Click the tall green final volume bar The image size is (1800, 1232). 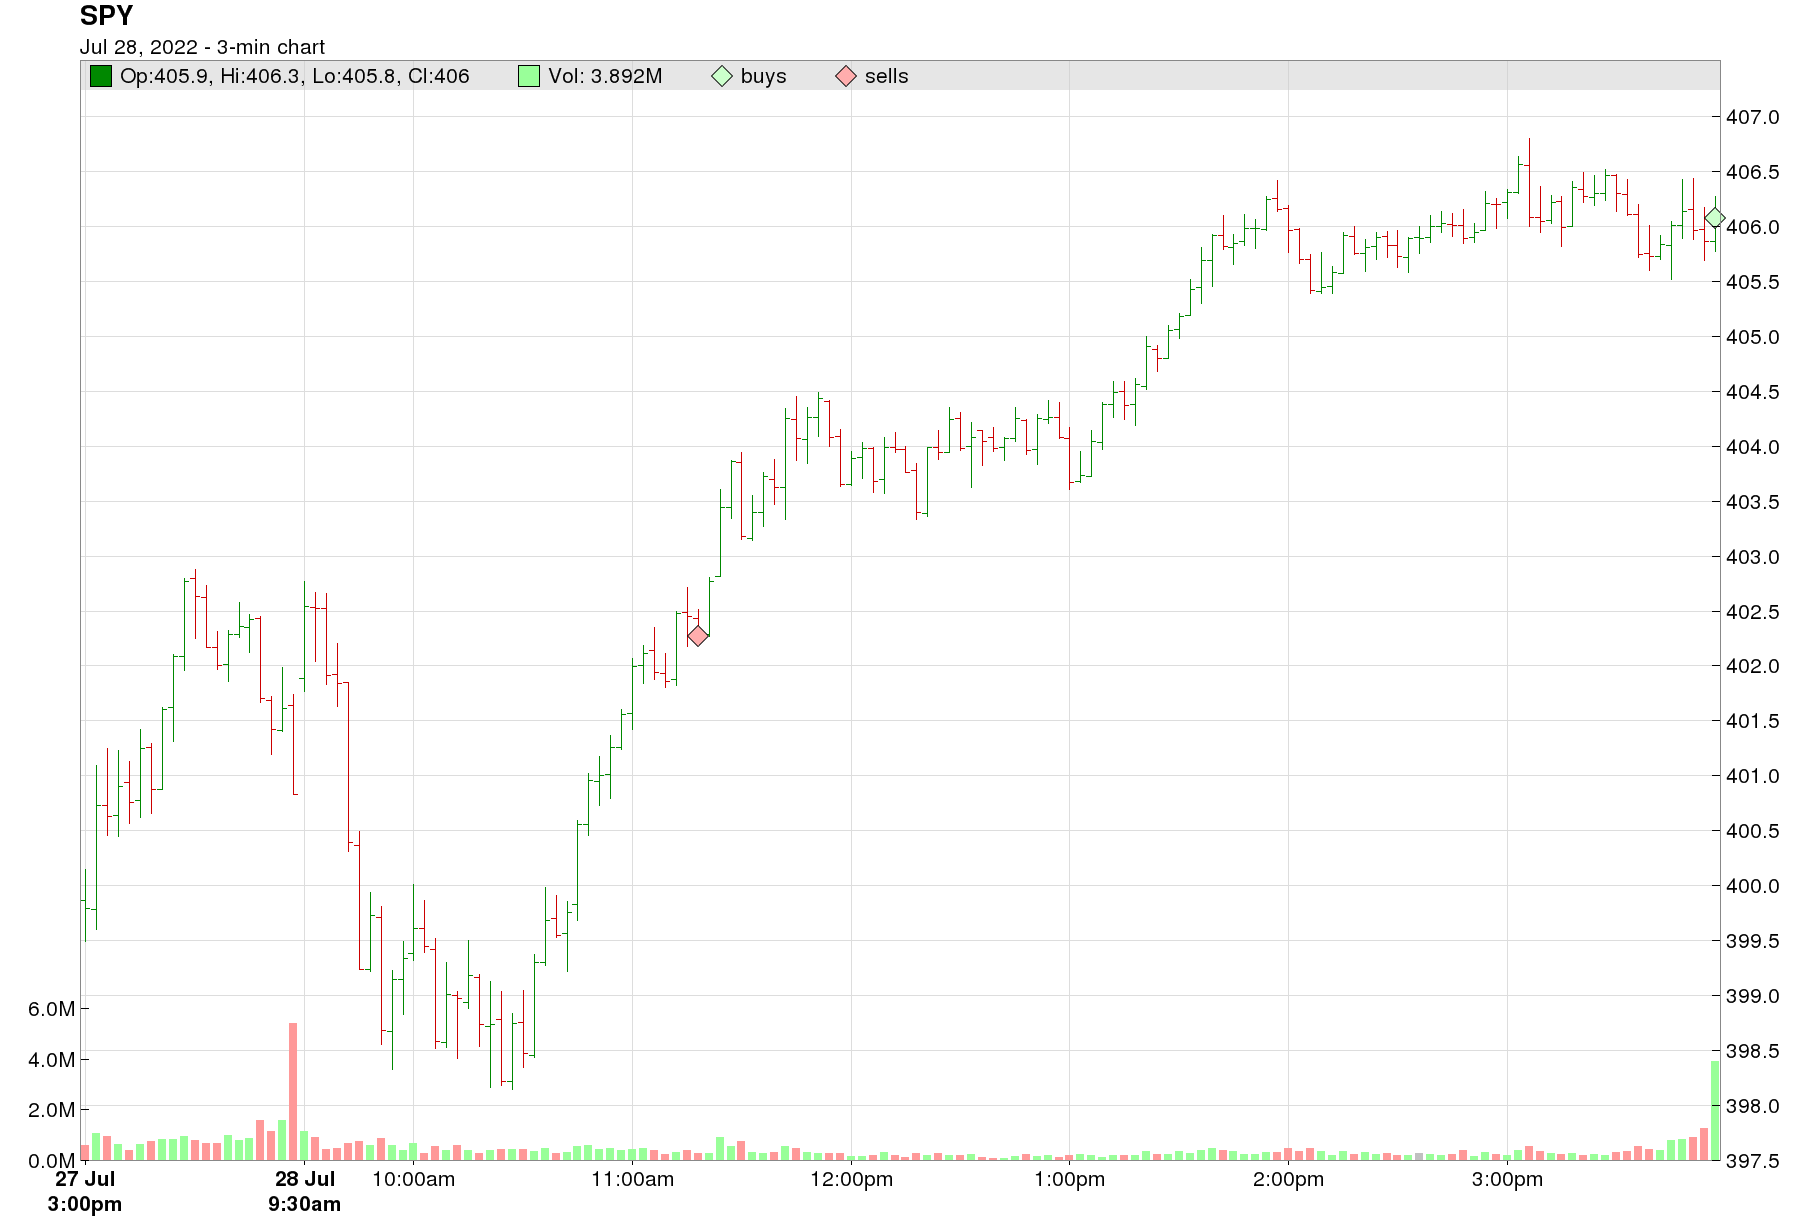(1715, 1111)
